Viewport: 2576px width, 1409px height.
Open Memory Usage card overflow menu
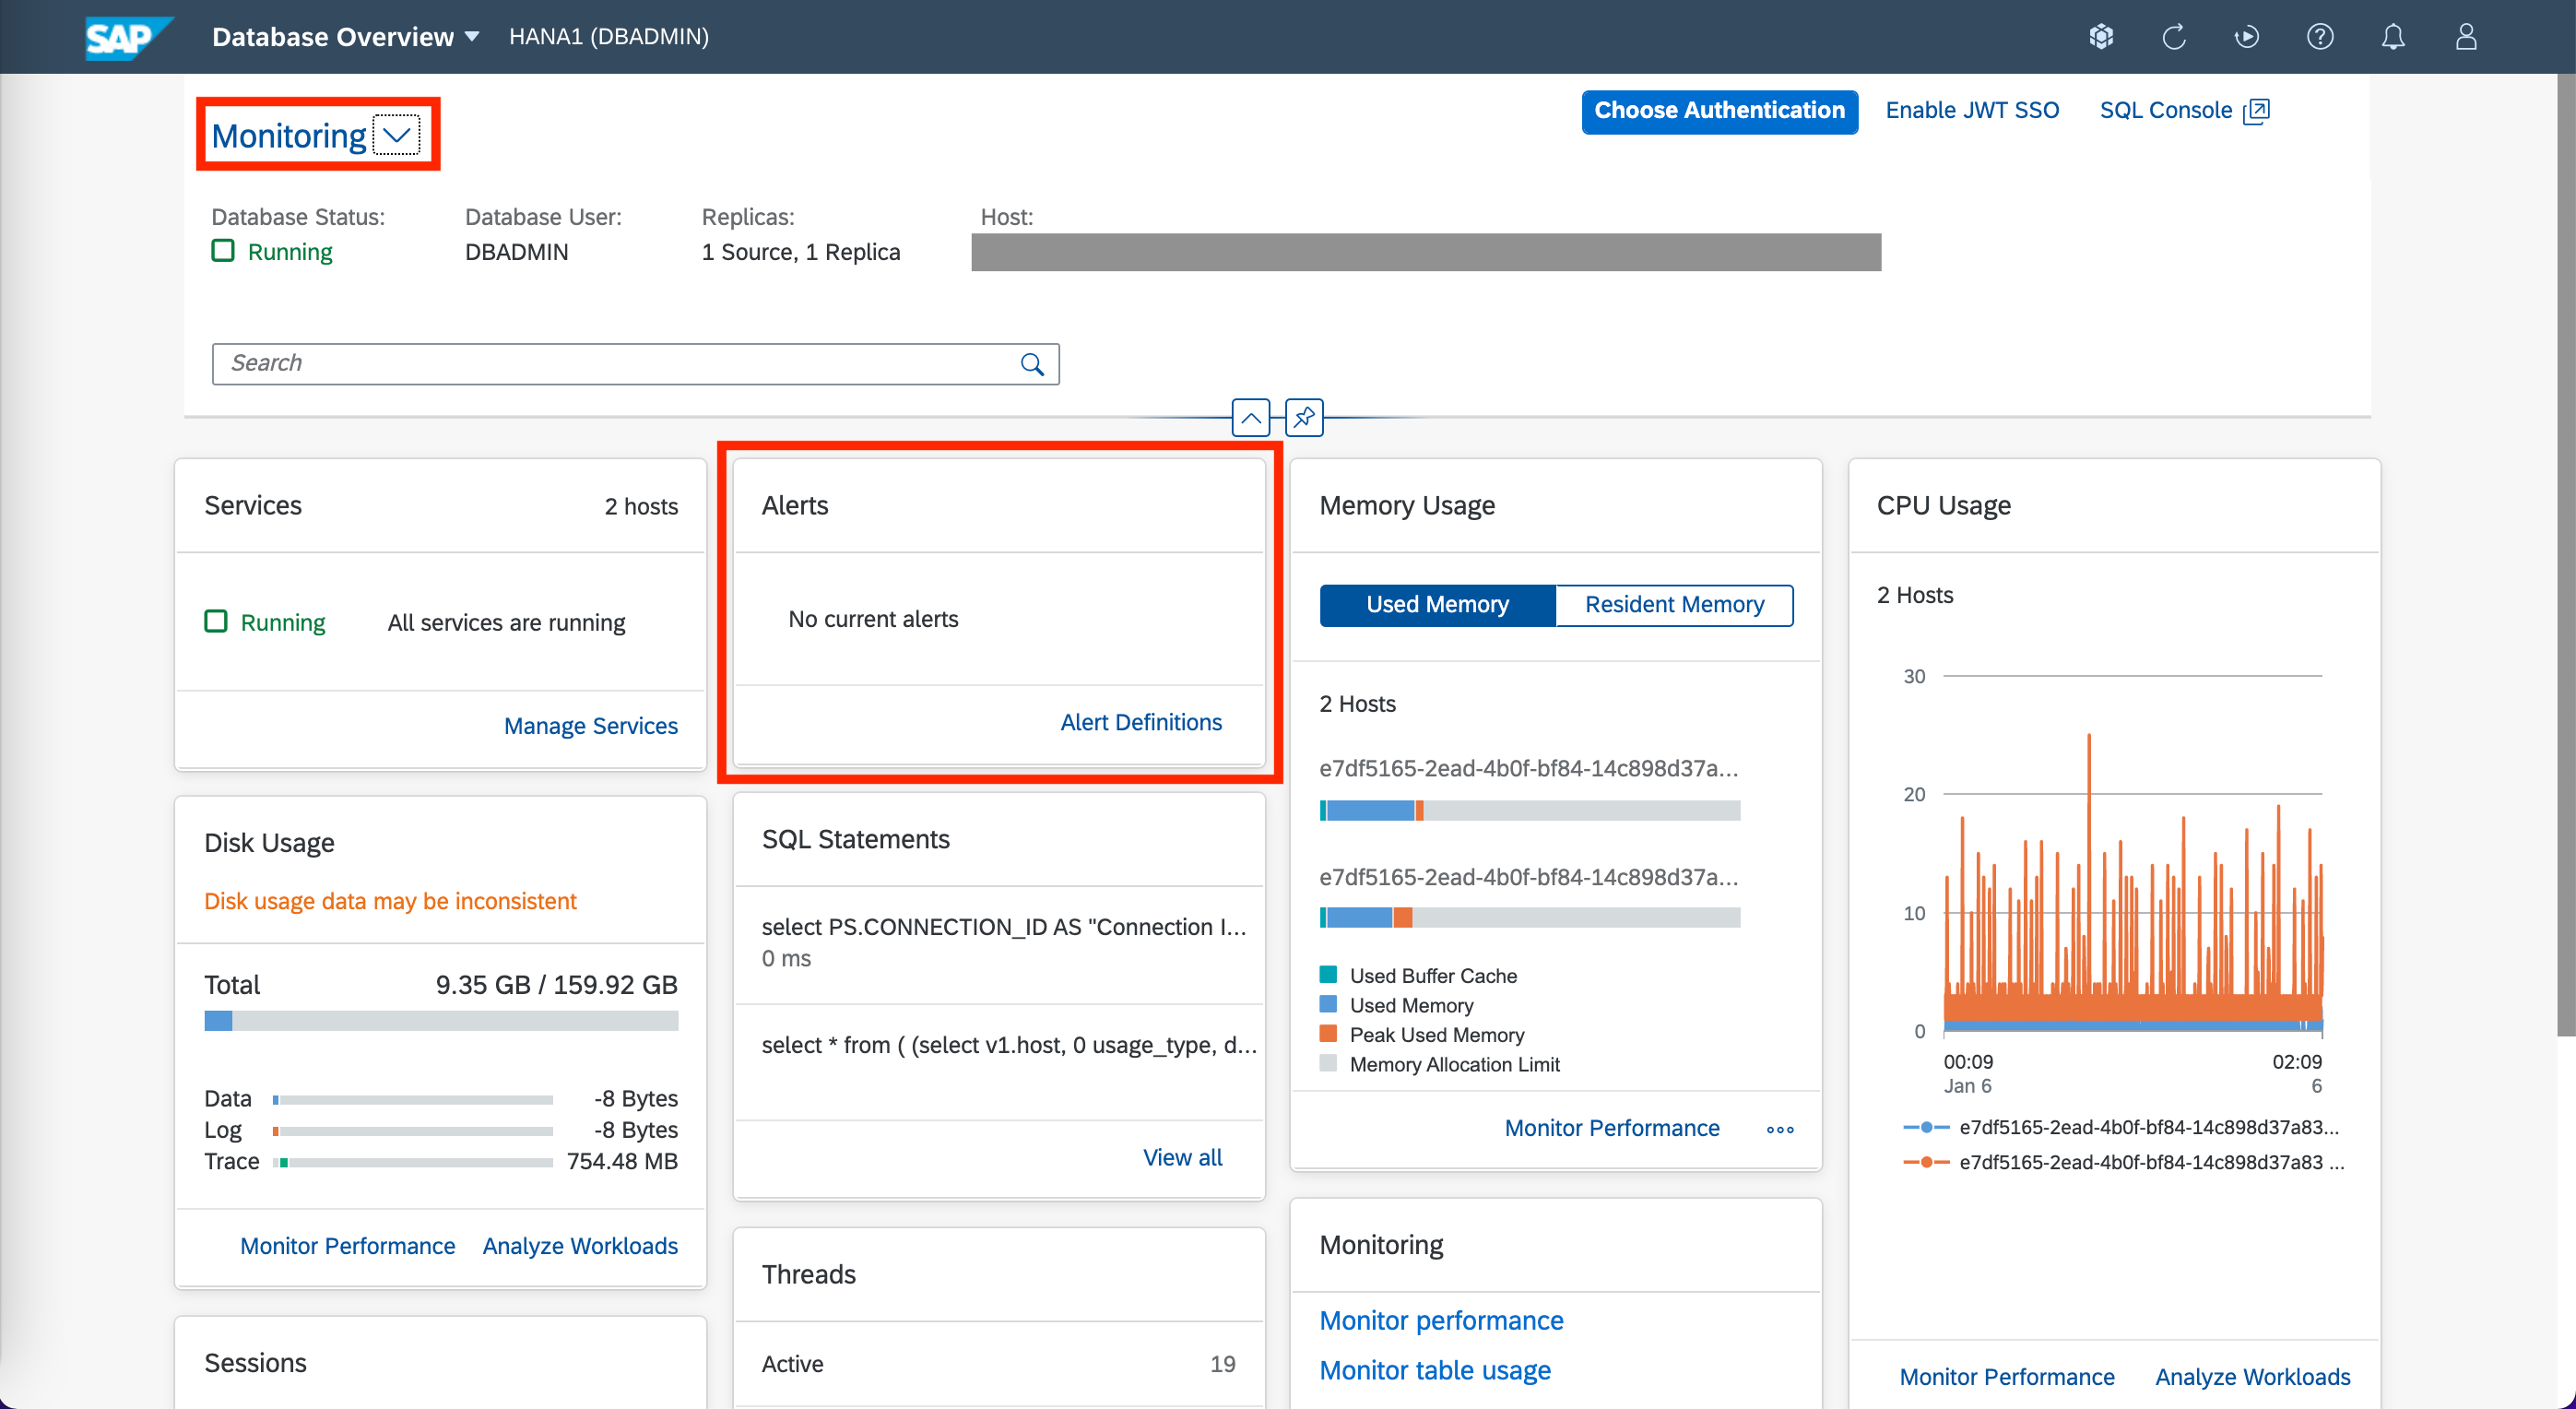(x=1780, y=1129)
